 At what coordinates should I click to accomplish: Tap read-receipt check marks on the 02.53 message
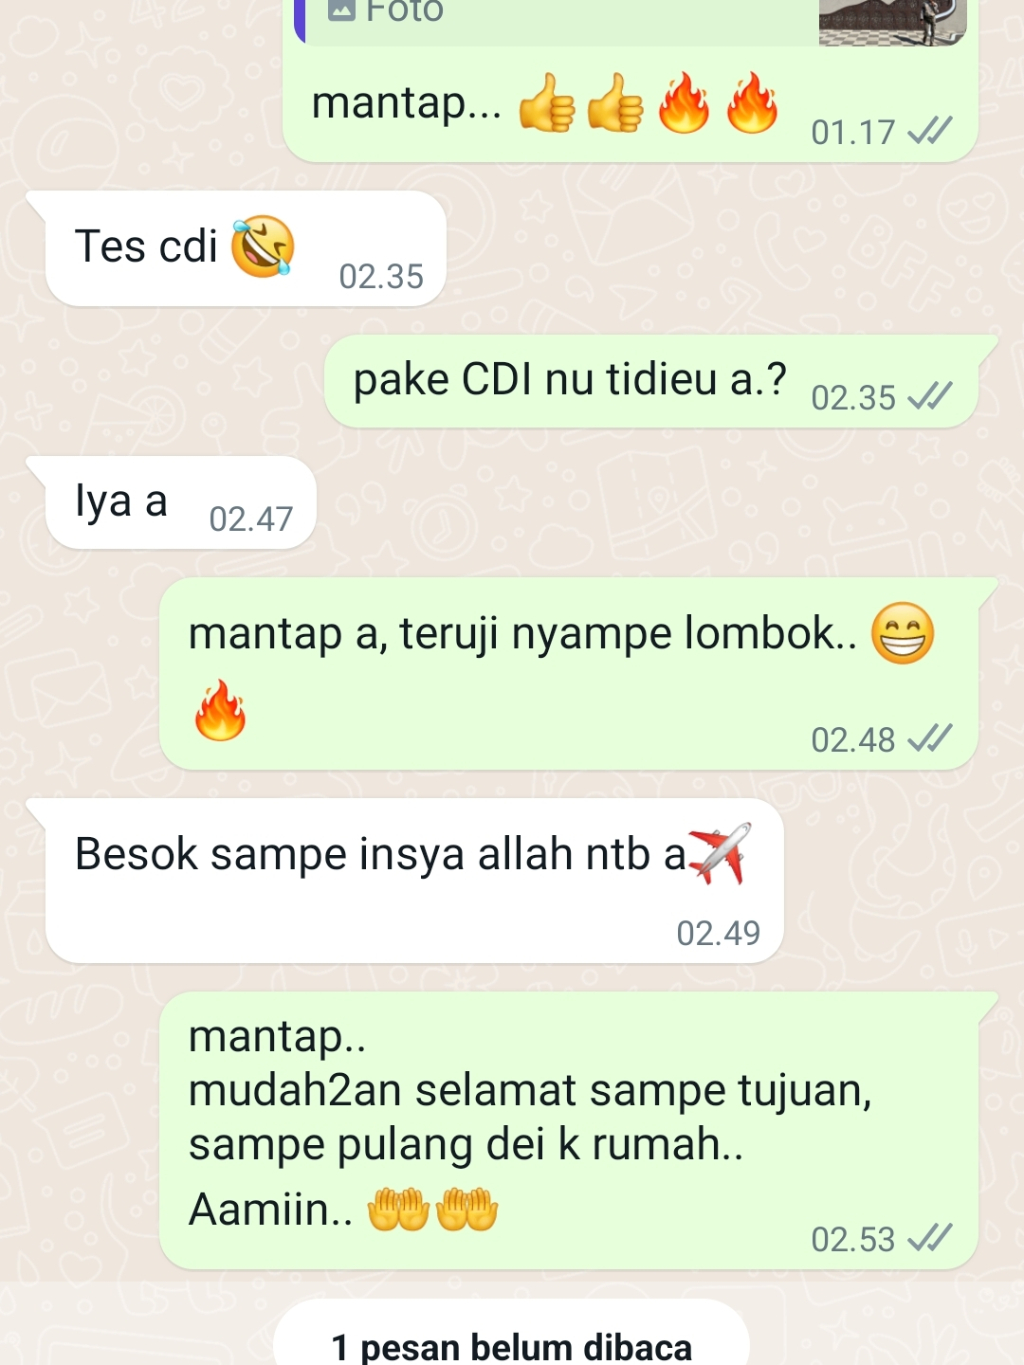click(930, 1238)
